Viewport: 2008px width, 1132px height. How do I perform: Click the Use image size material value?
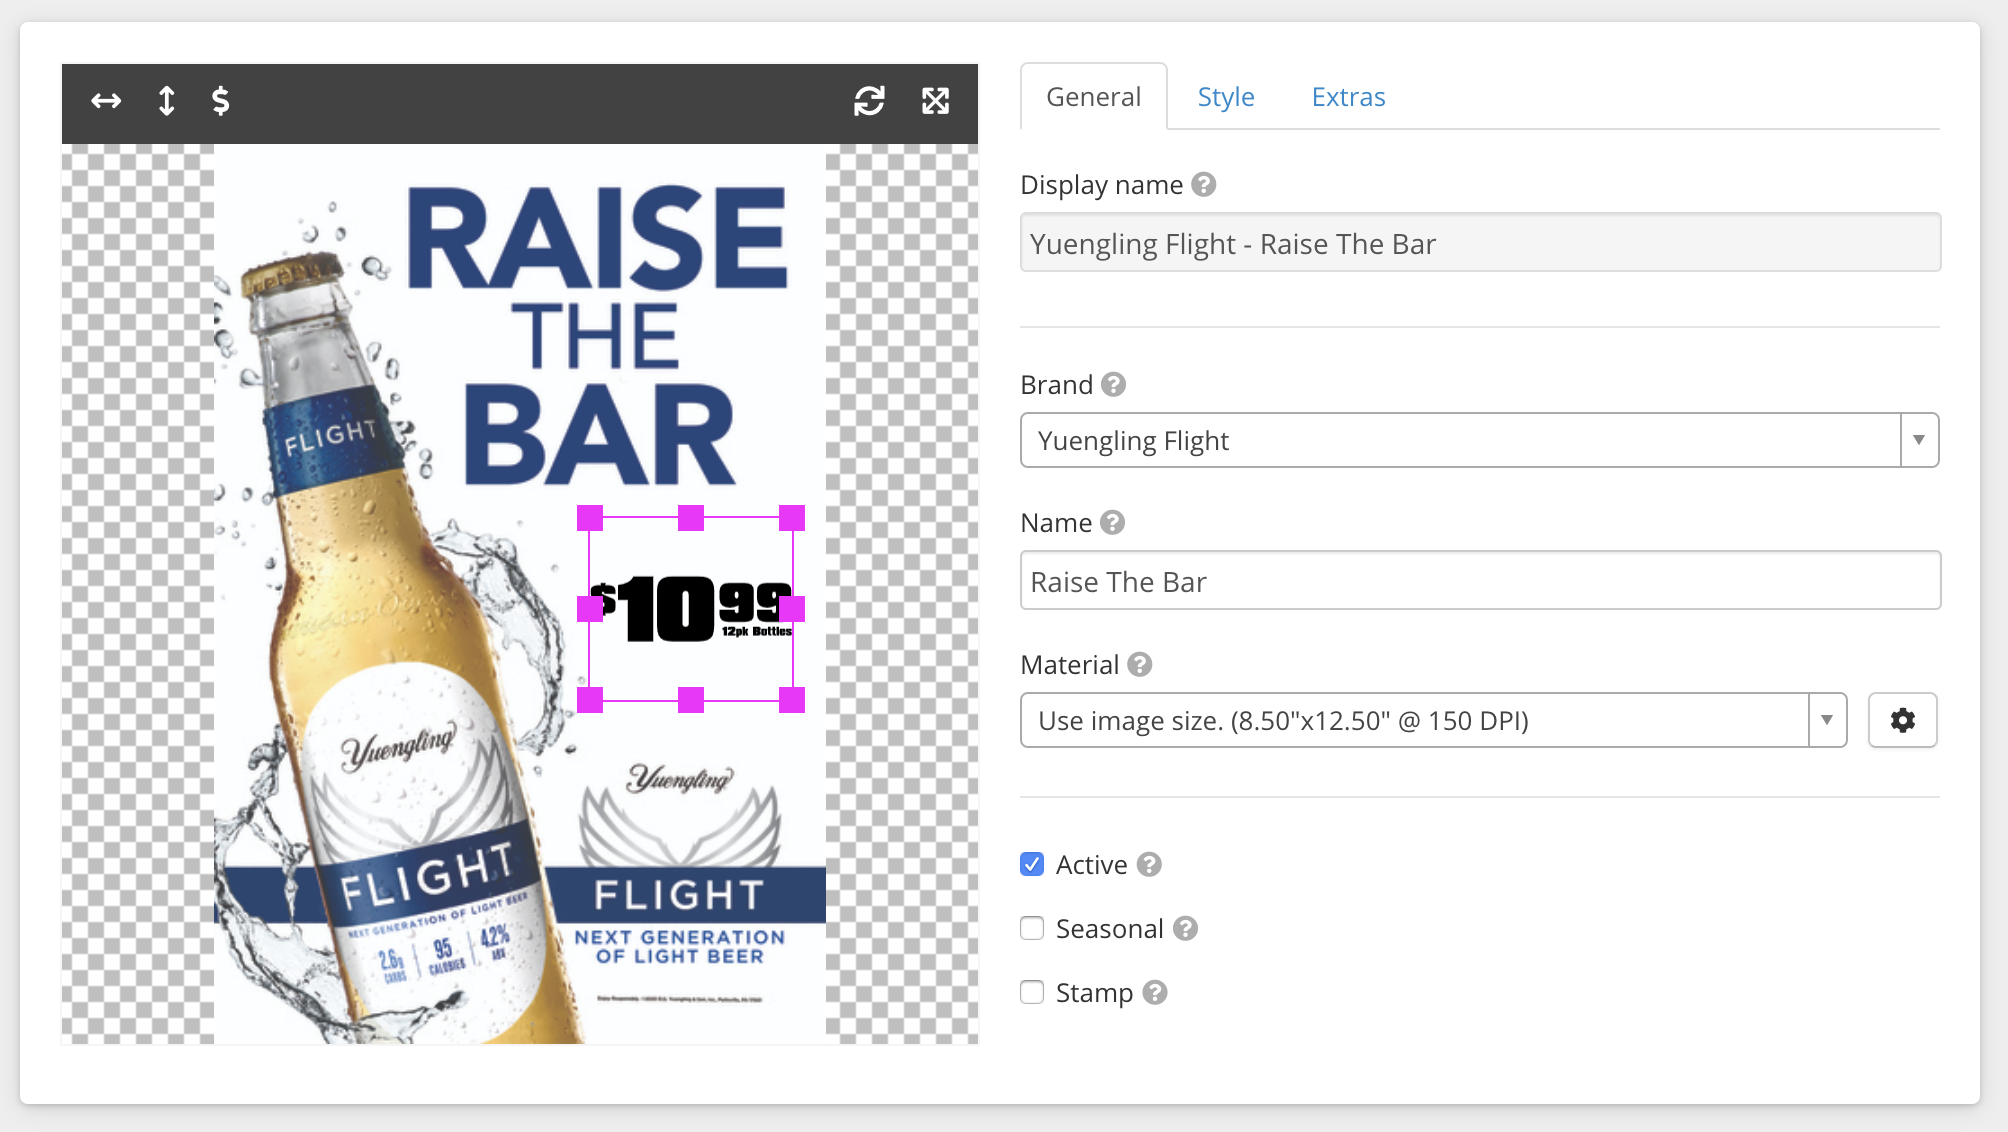(1283, 721)
